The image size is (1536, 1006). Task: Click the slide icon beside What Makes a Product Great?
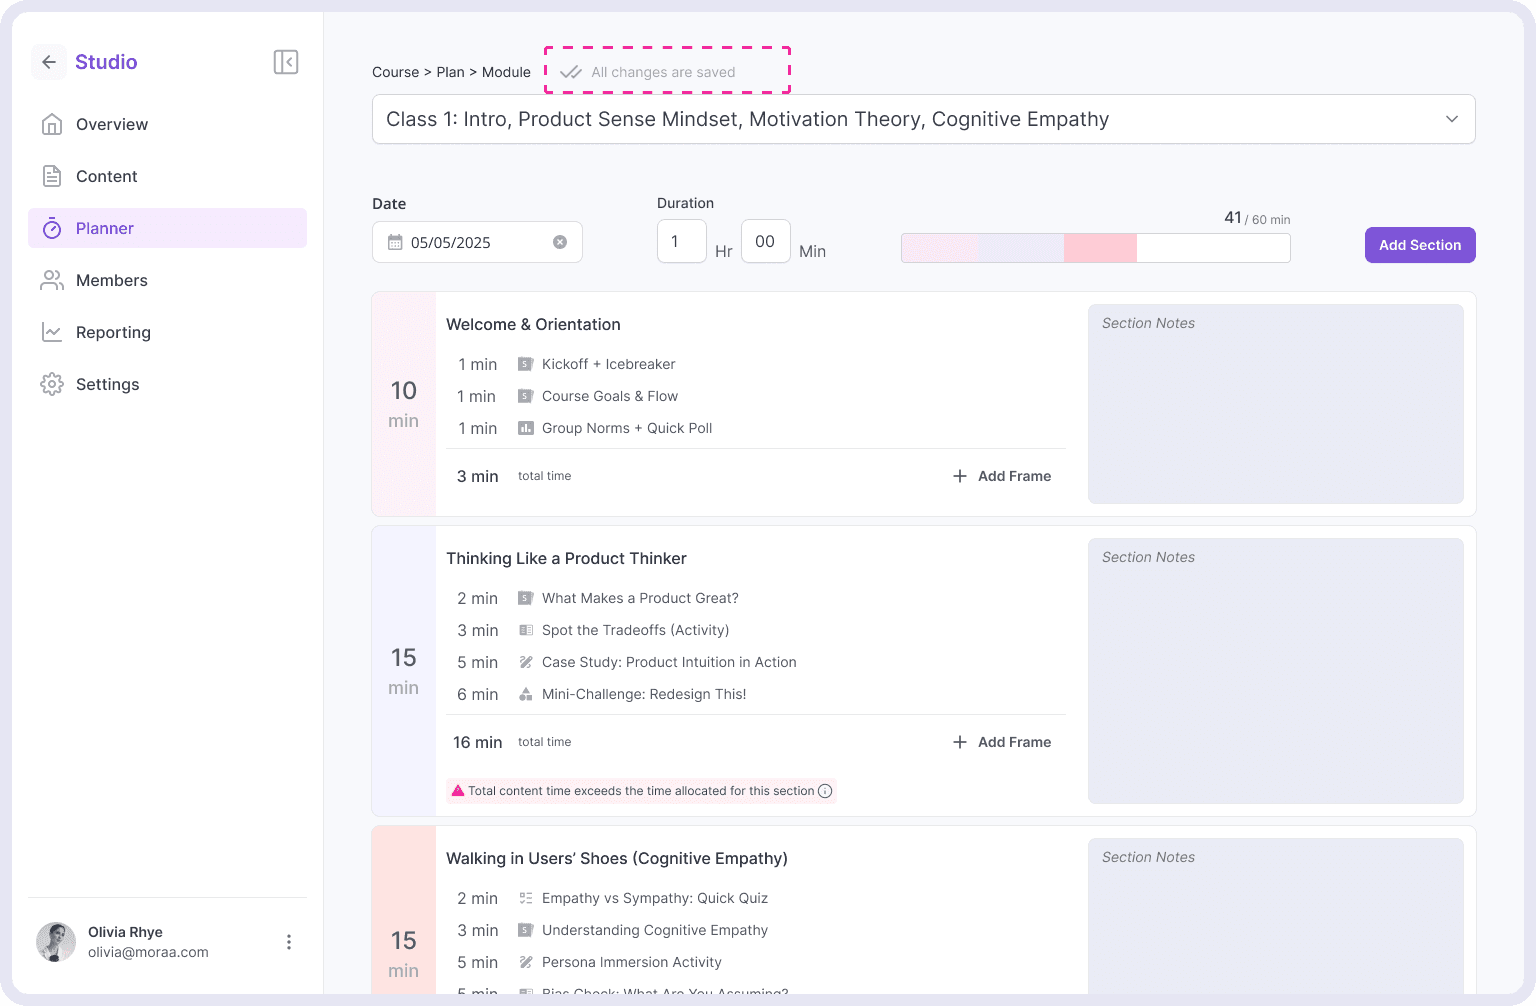525,598
